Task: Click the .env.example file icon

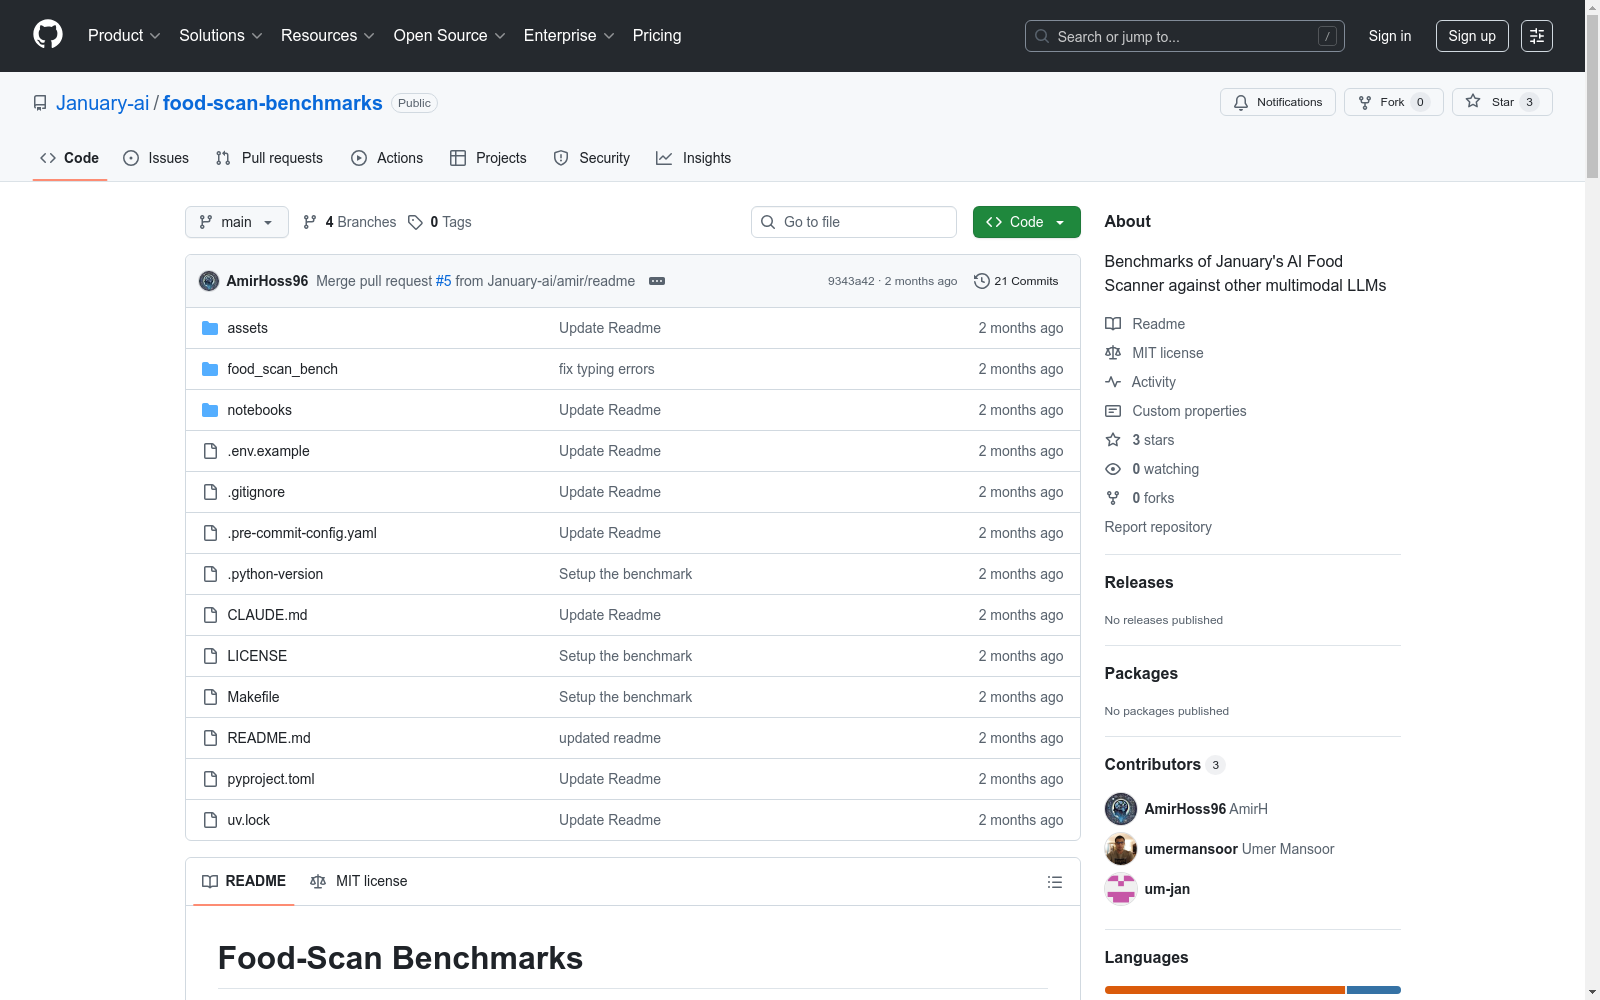Action: point(210,451)
